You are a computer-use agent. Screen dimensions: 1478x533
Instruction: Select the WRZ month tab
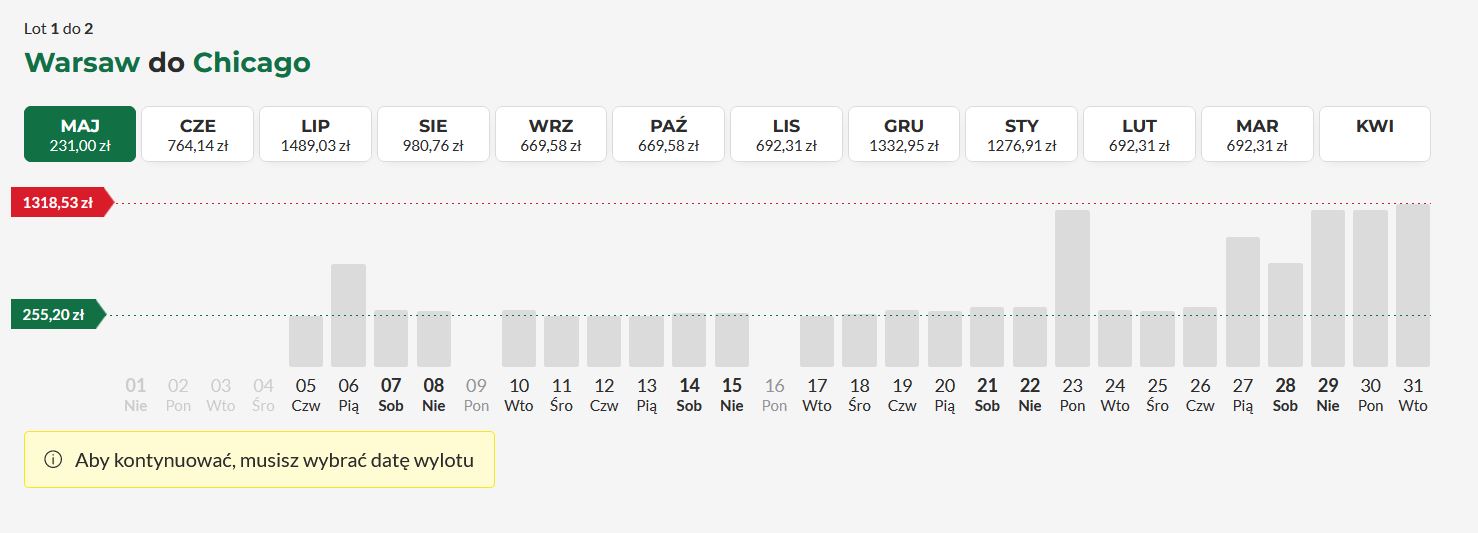[551, 134]
